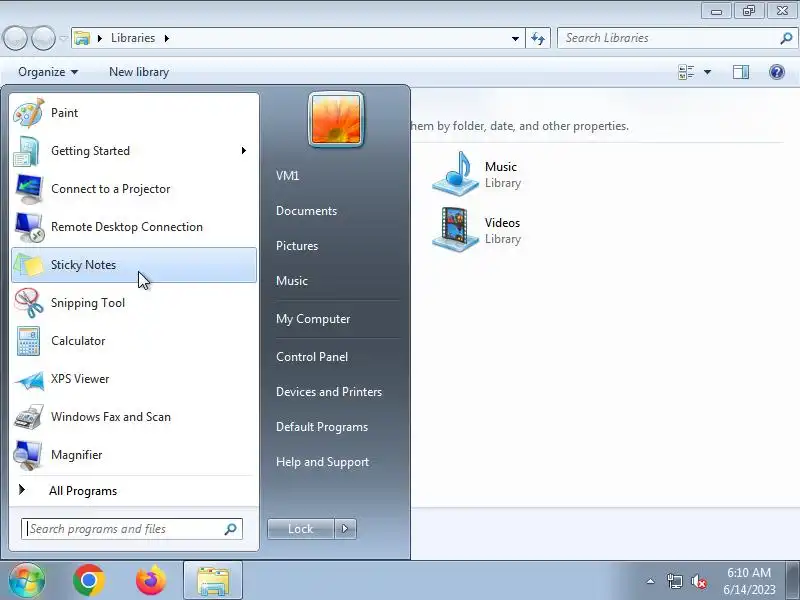Image resolution: width=800 pixels, height=600 pixels.
Task: Click the Show desktop strip
Action: [x=793, y=580]
